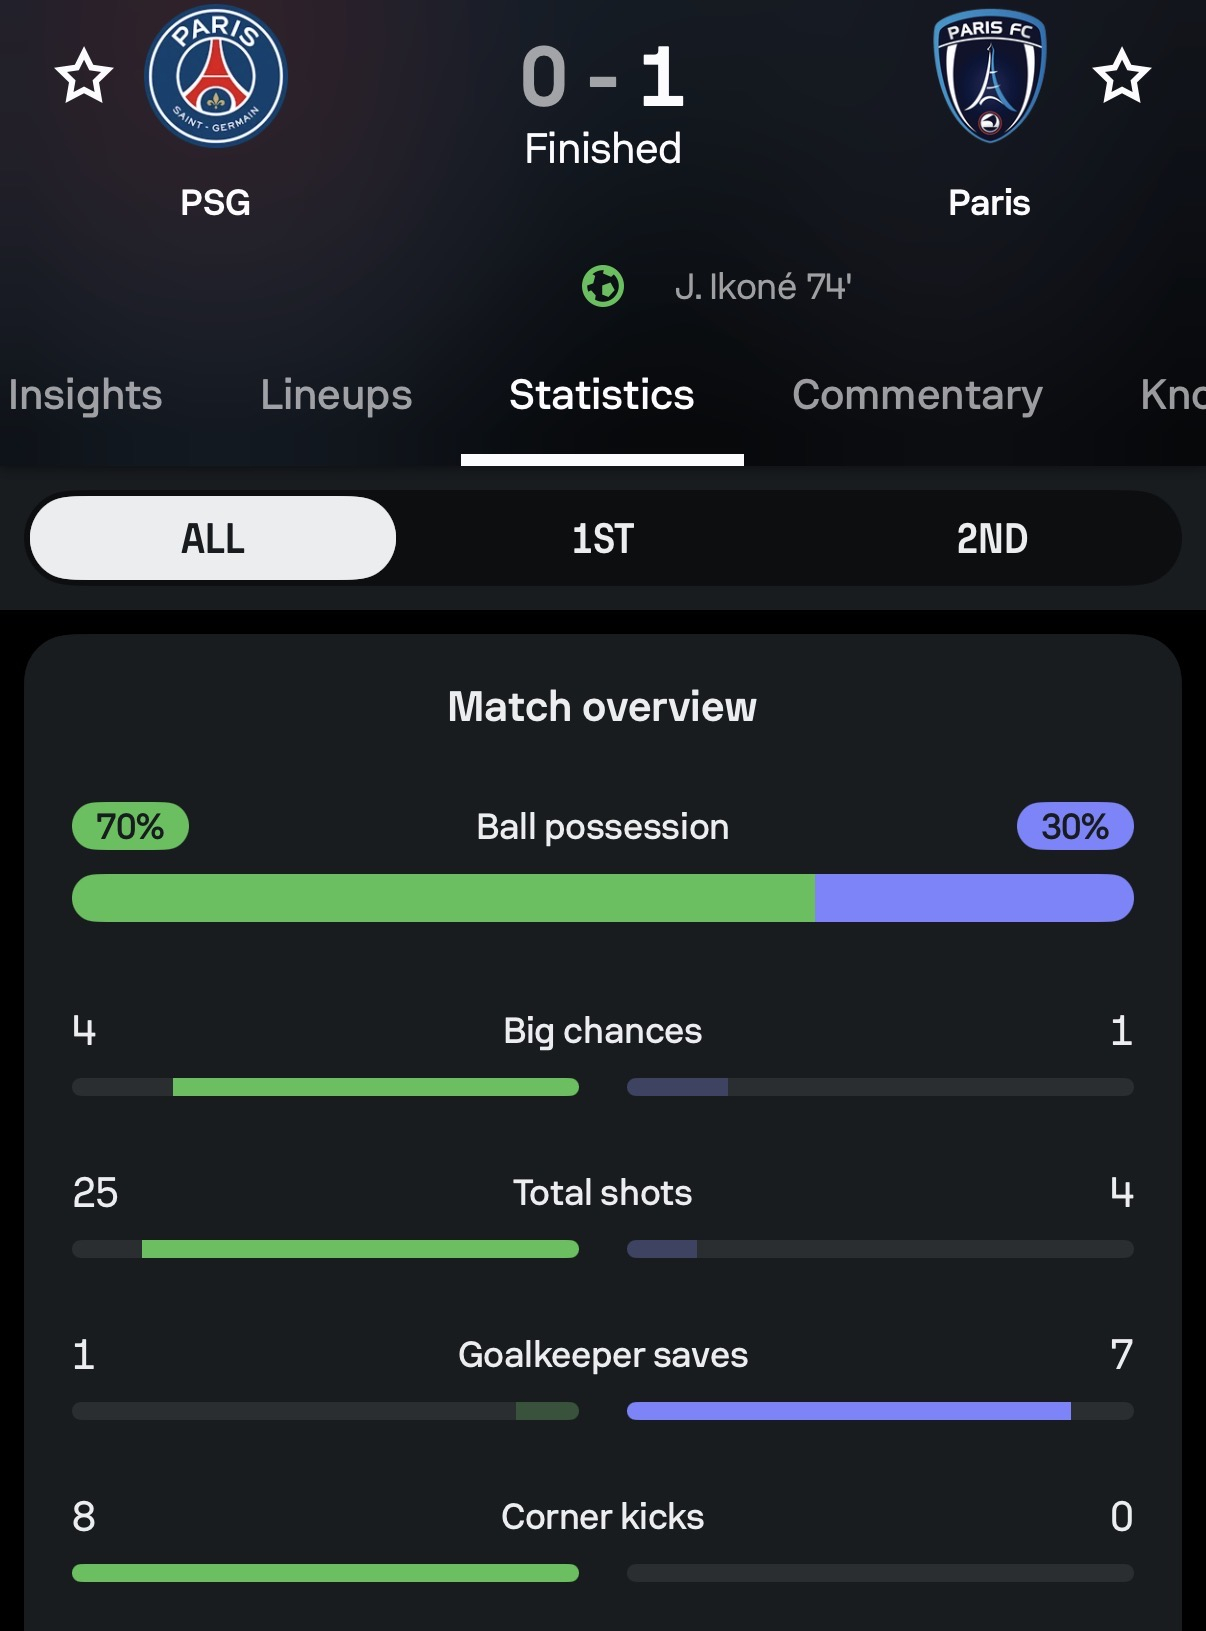
Task: Go to the Lineups tab
Action: (x=336, y=395)
